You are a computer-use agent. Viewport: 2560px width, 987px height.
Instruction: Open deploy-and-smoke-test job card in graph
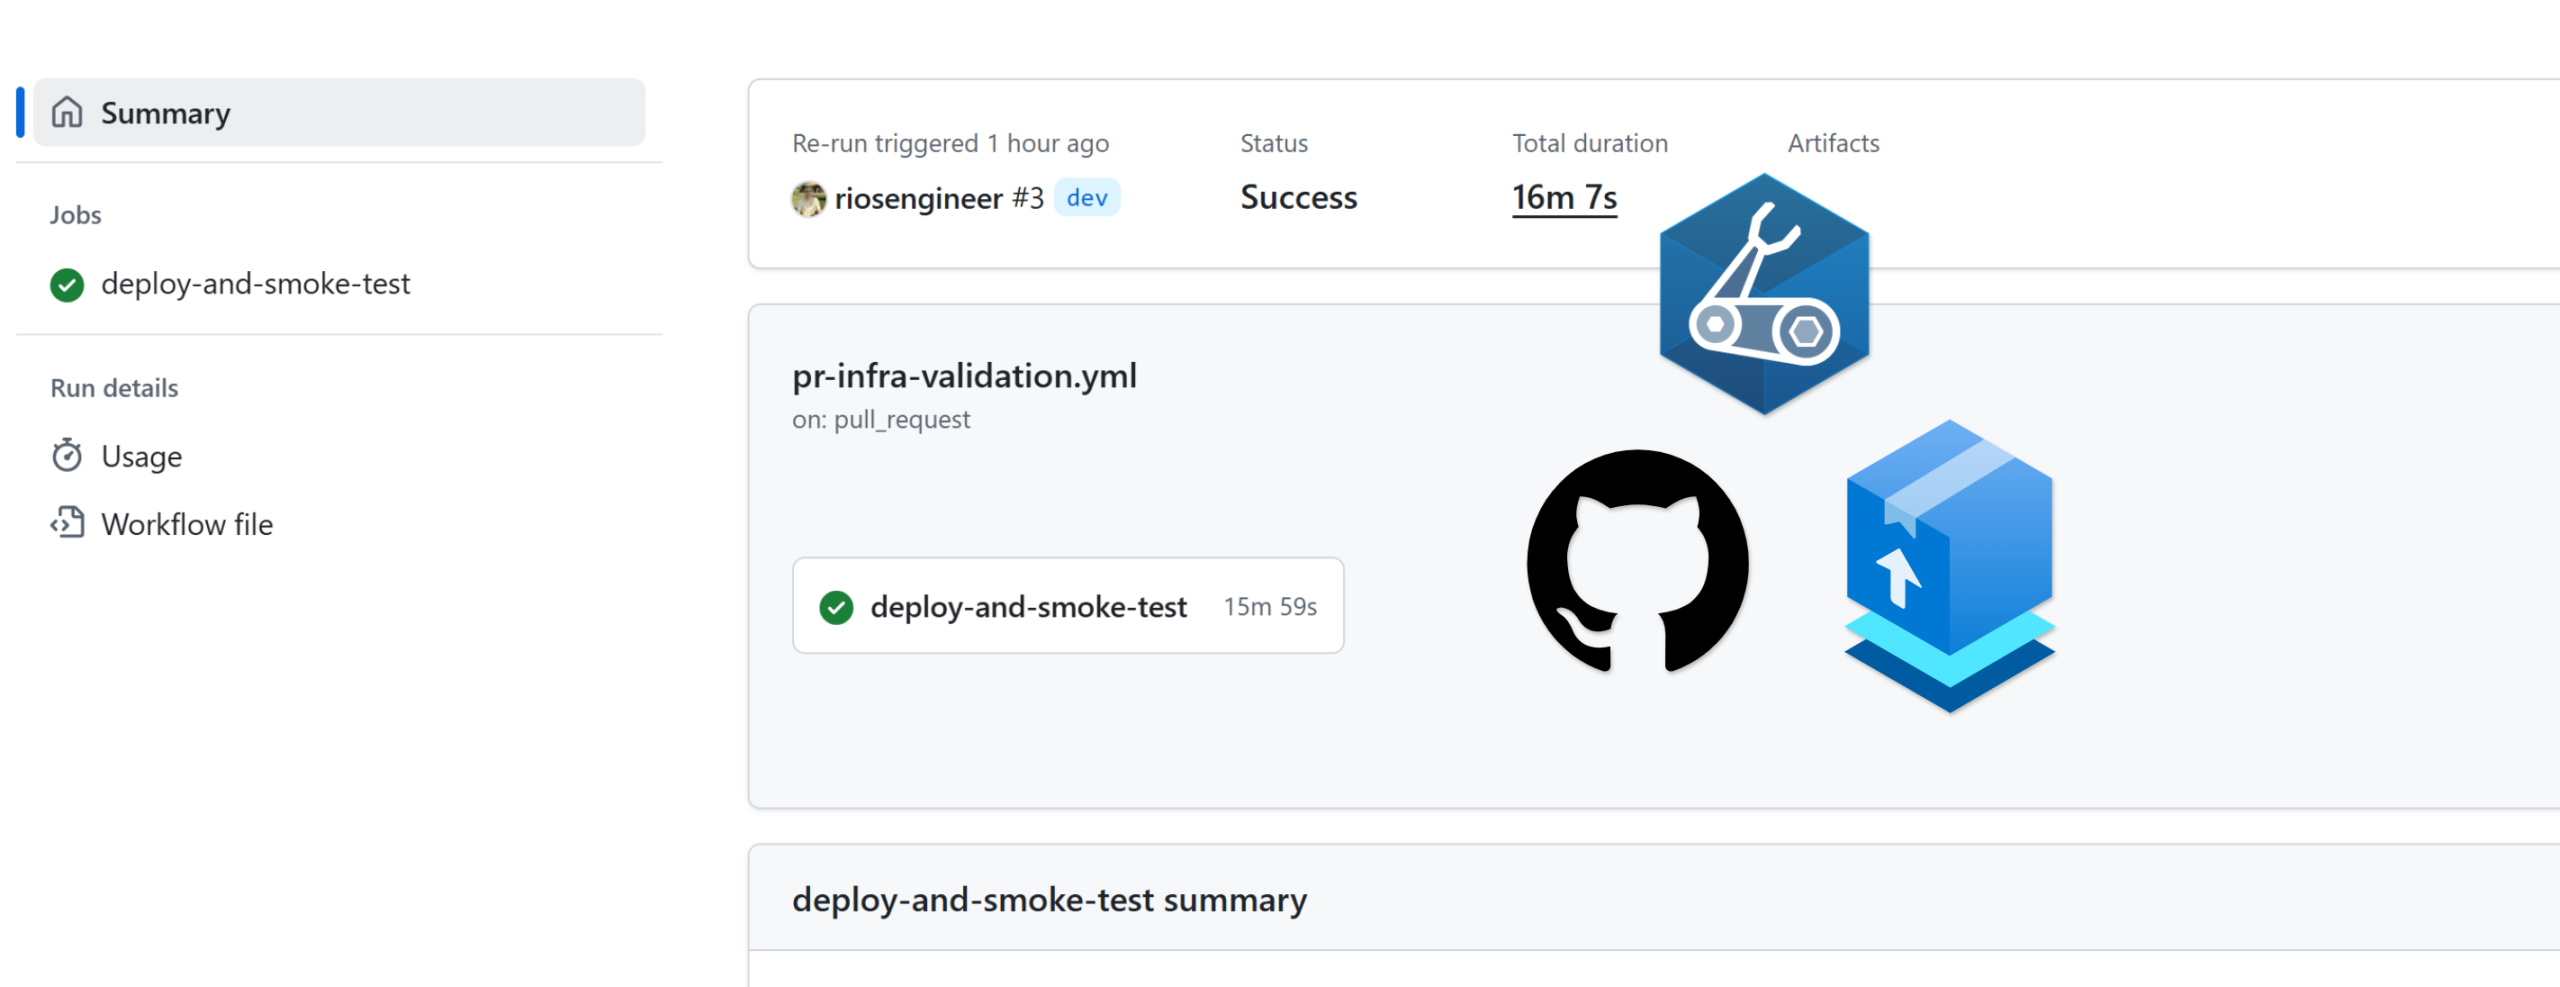pyautogui.click(x=1028, y=607)
